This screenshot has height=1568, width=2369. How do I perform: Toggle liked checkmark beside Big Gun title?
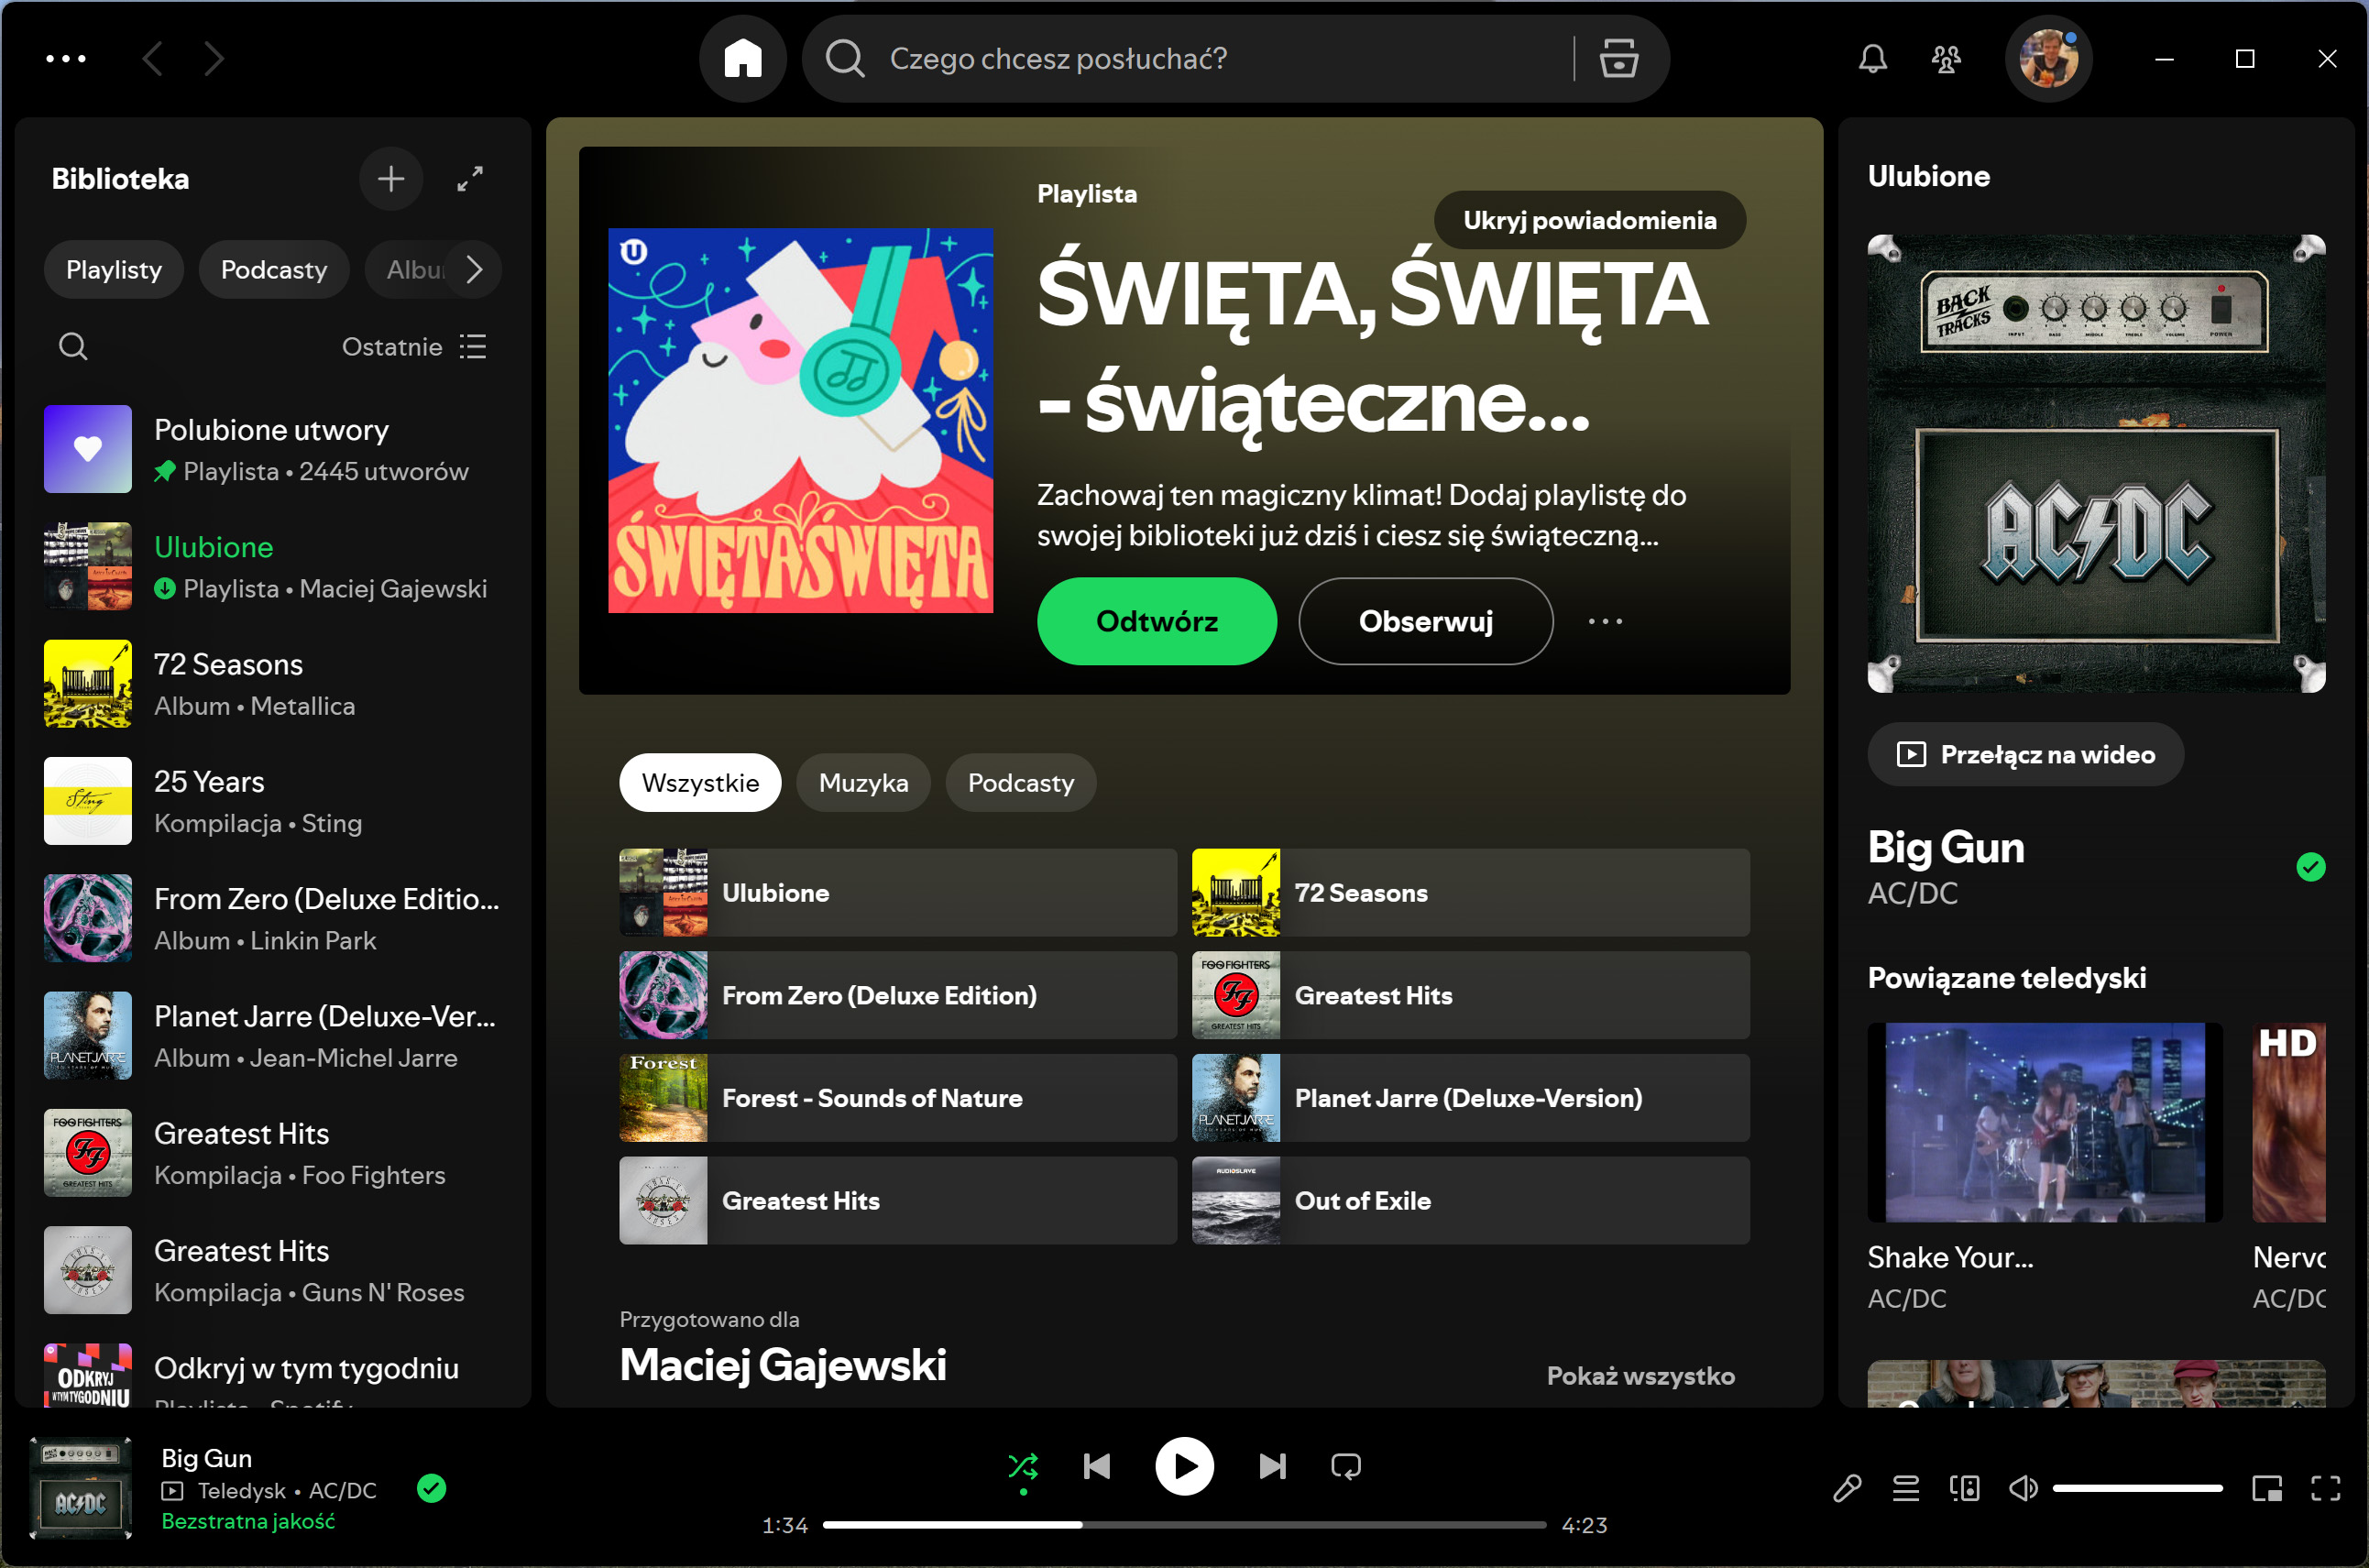click(2310, 867)
